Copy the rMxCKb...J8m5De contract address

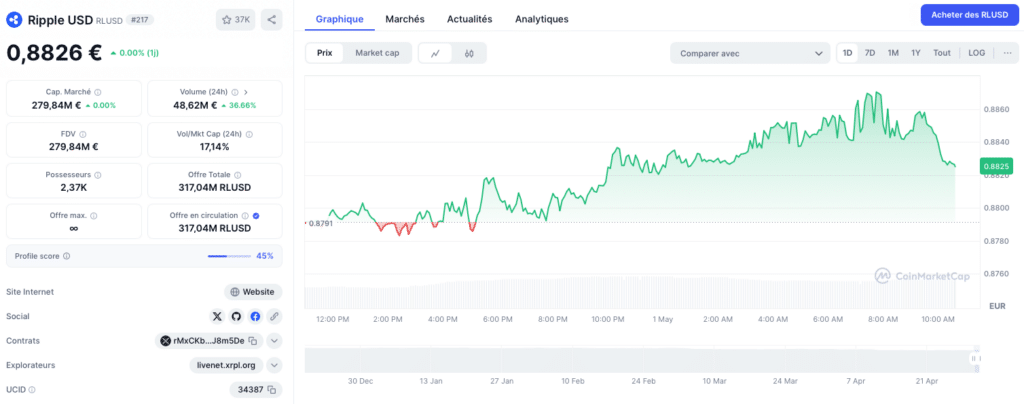click(x=252, y=341)
